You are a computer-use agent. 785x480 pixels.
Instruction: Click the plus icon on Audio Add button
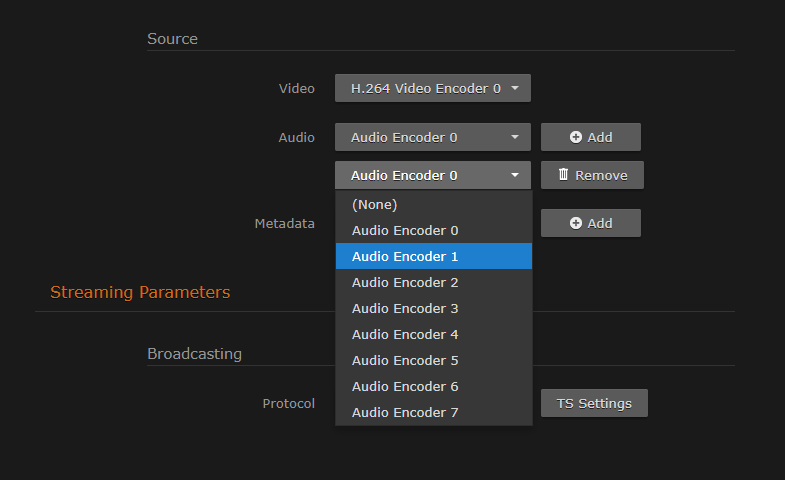click(x=576, y=137)
